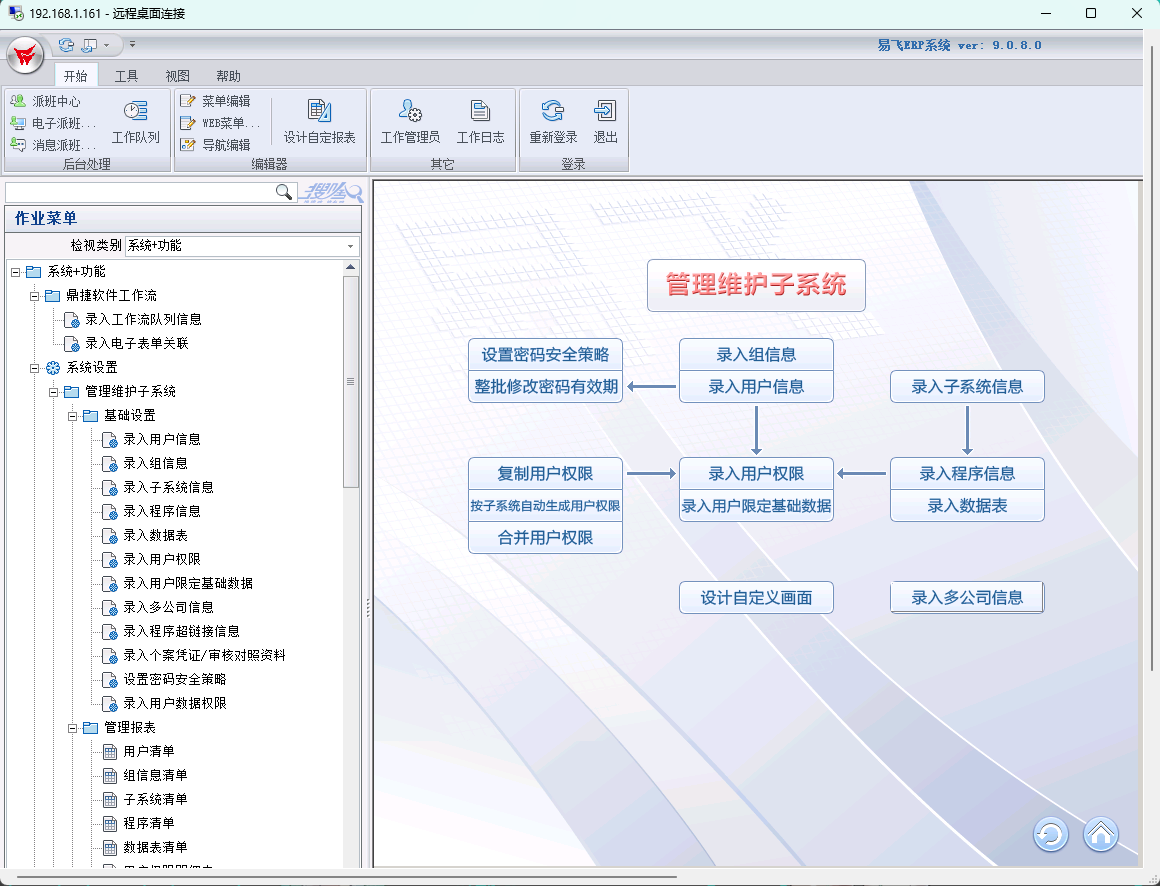Click the home icon at bottom right
This screenshot has height=886, width=1160.
pyautogui.click(x=1100, y=834)
